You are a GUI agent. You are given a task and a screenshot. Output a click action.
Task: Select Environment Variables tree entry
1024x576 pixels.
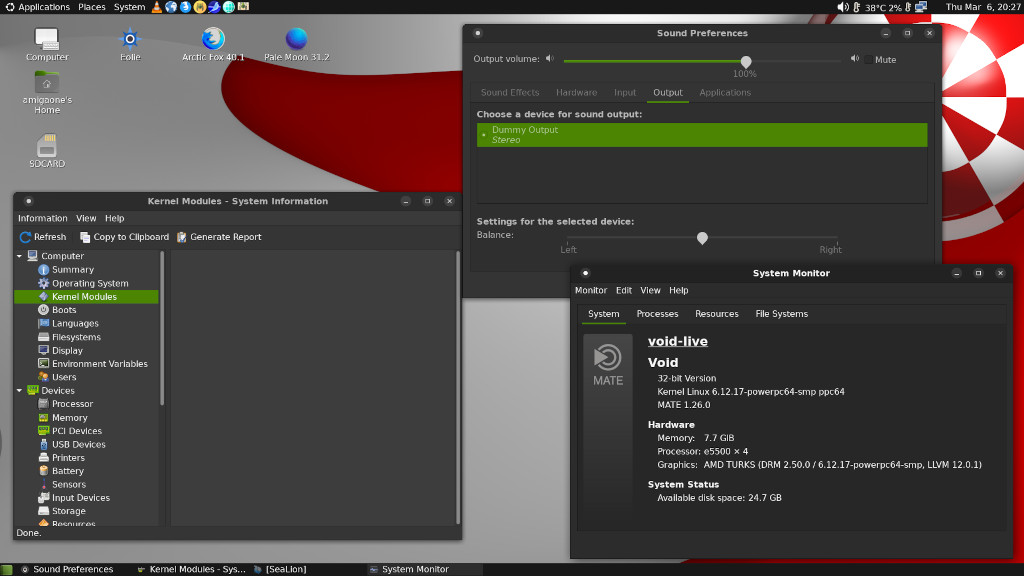99,364
